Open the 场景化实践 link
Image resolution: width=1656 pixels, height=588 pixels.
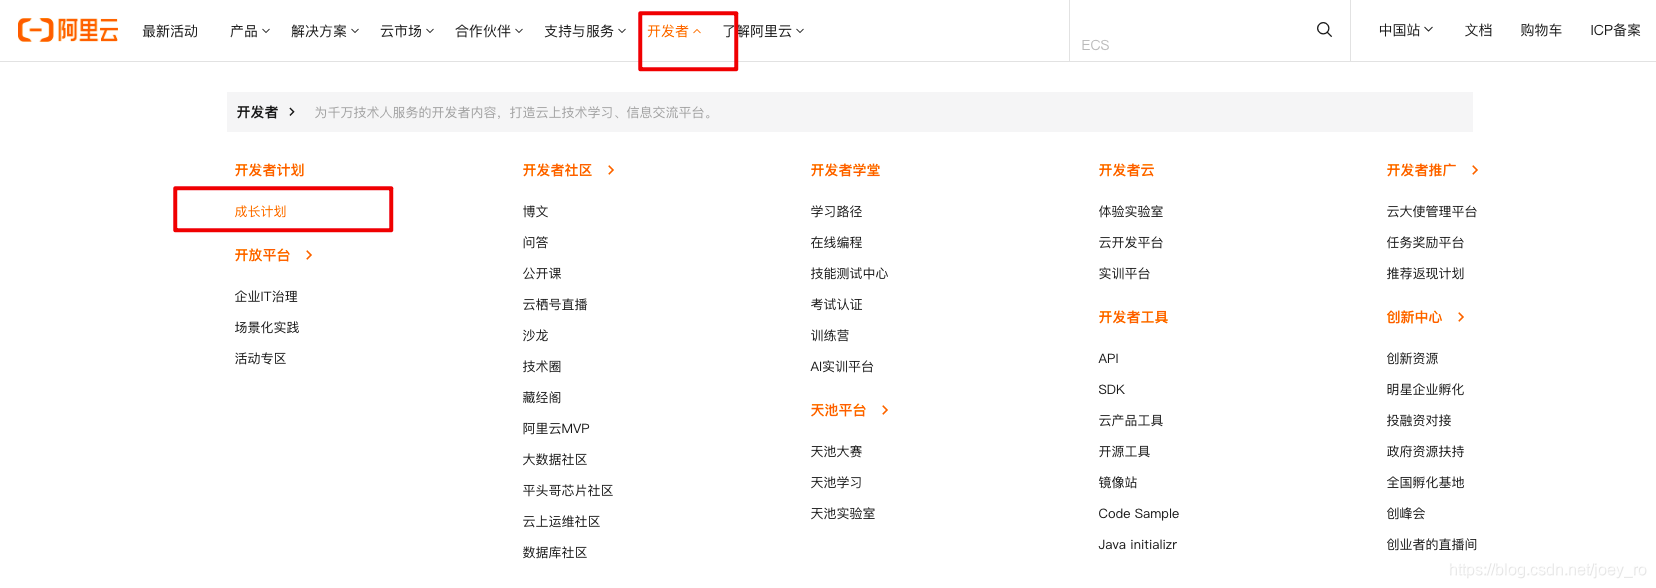(267, 327)
